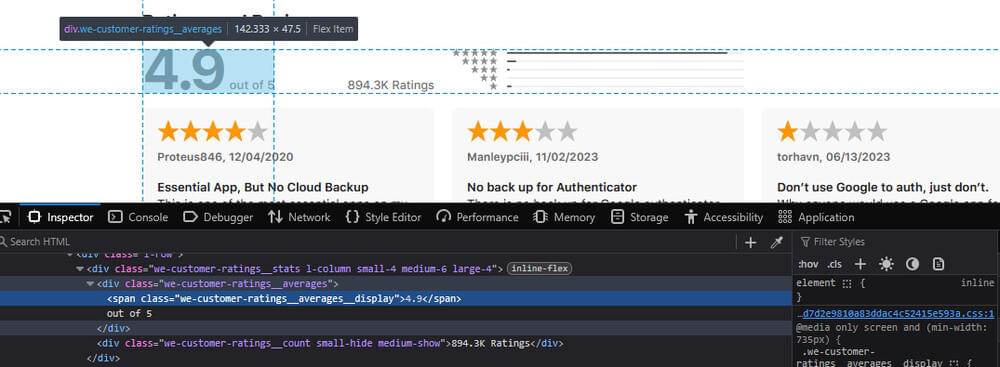Collapse the we-customer-ratings__averages div node
The image size is (1000, 367).
pyautogui.click(x=91, y=284)
